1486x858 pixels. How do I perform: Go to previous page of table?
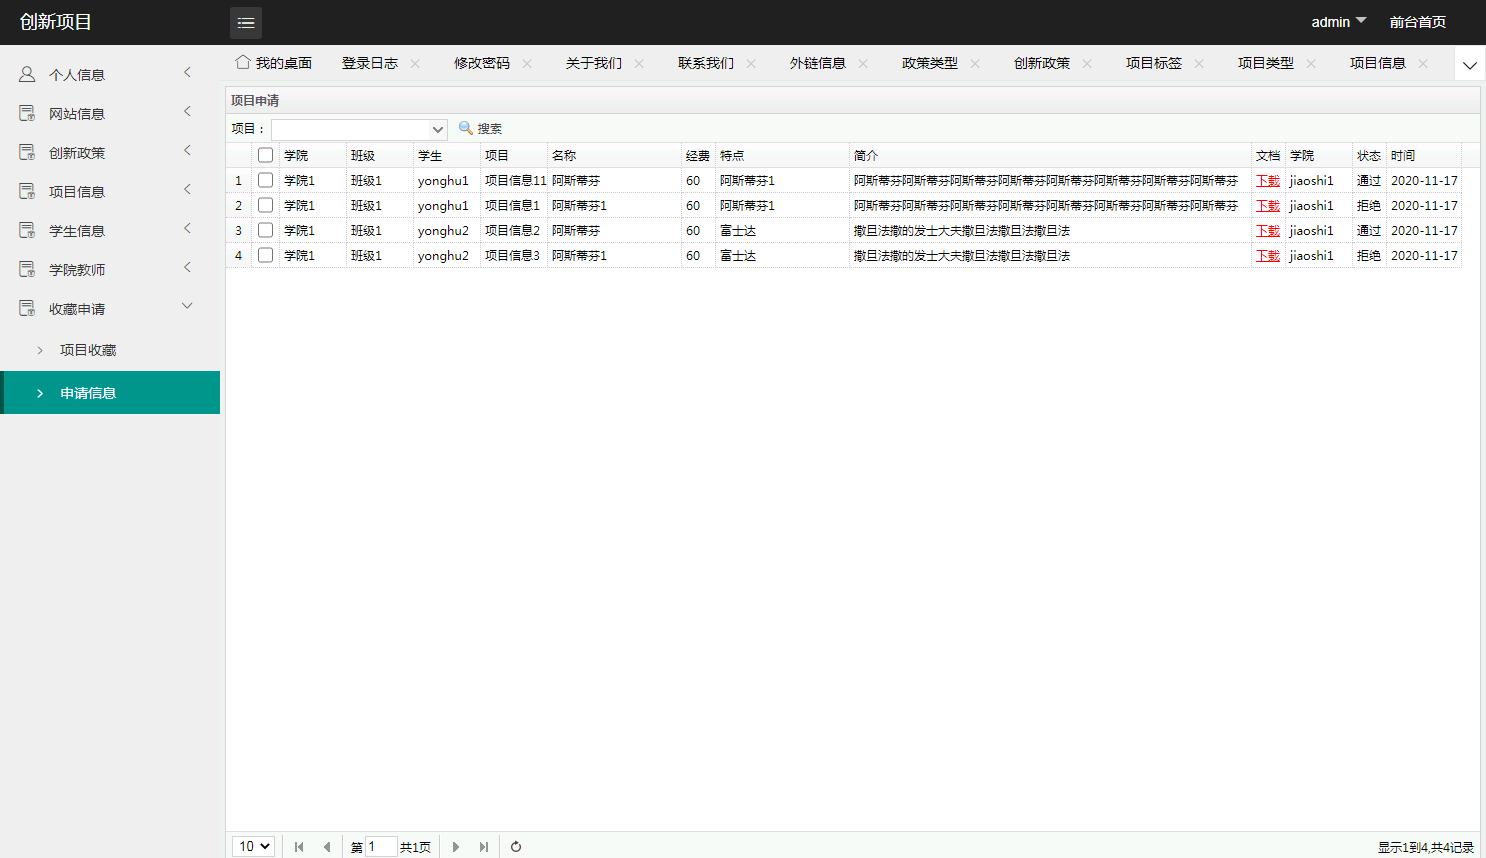tap(327, 847)
